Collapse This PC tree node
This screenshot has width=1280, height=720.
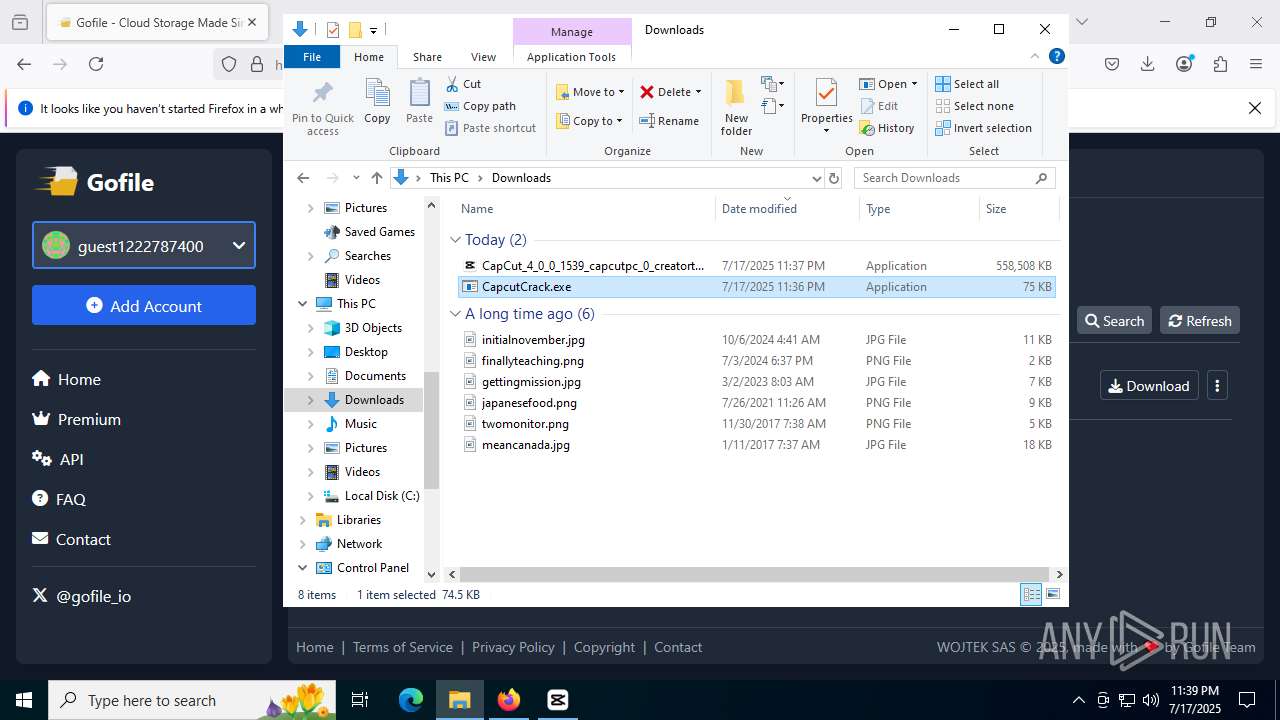[303, 304]
